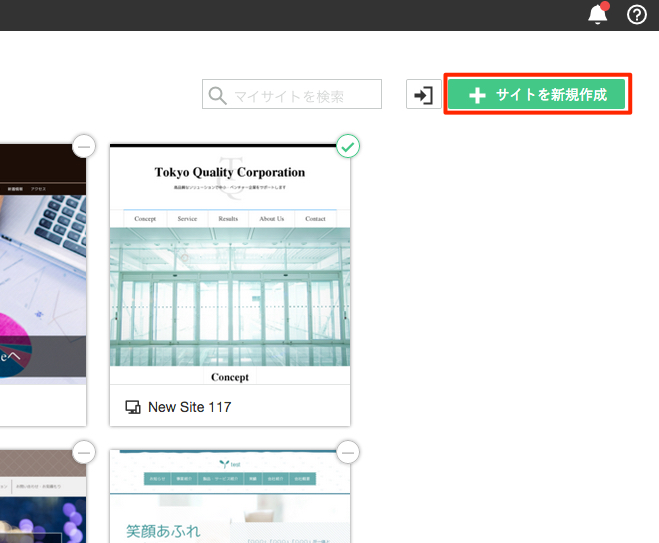Viewport: 659px width, 543px height.
Task: Toggle the minus circle on laptop site card
Action: pos(84,147)
